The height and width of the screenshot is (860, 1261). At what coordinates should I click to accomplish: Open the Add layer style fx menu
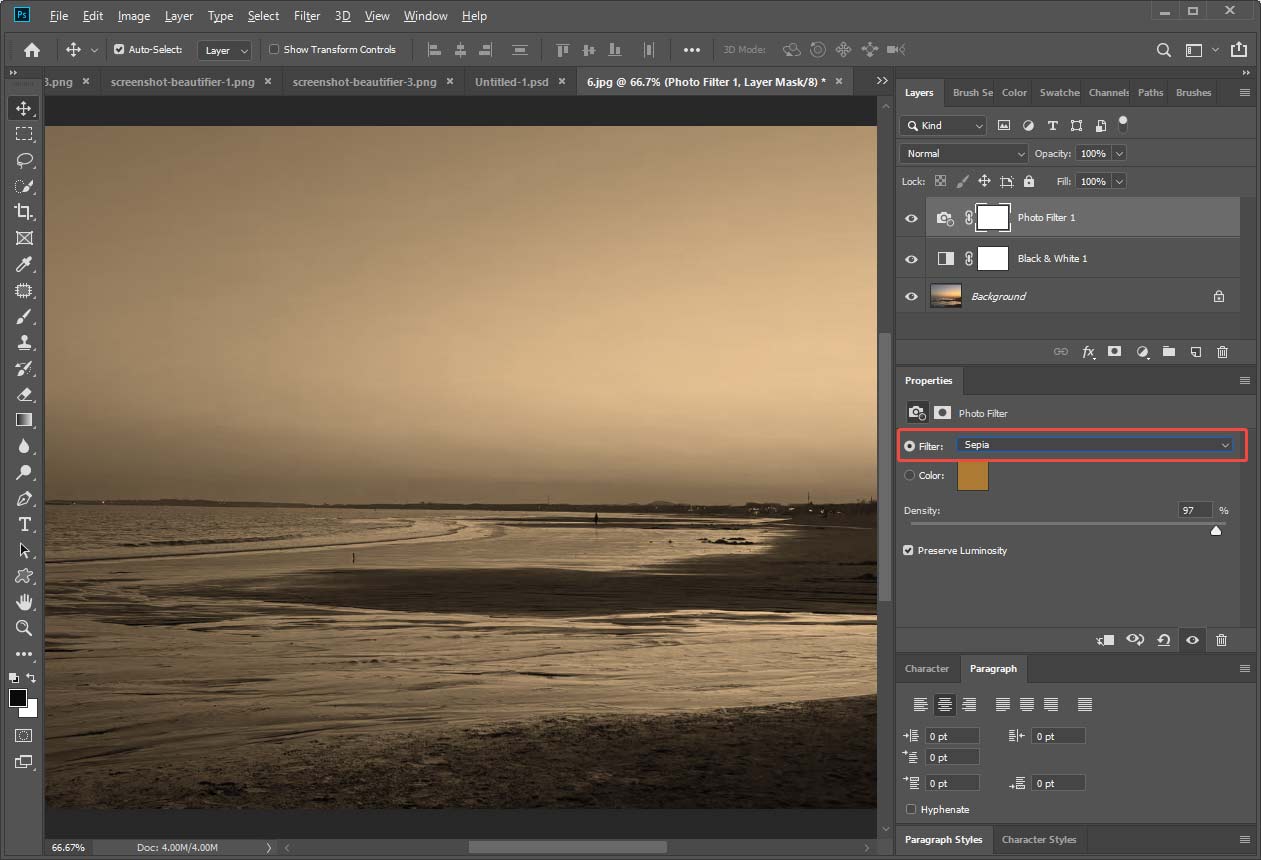point(1088,352)
